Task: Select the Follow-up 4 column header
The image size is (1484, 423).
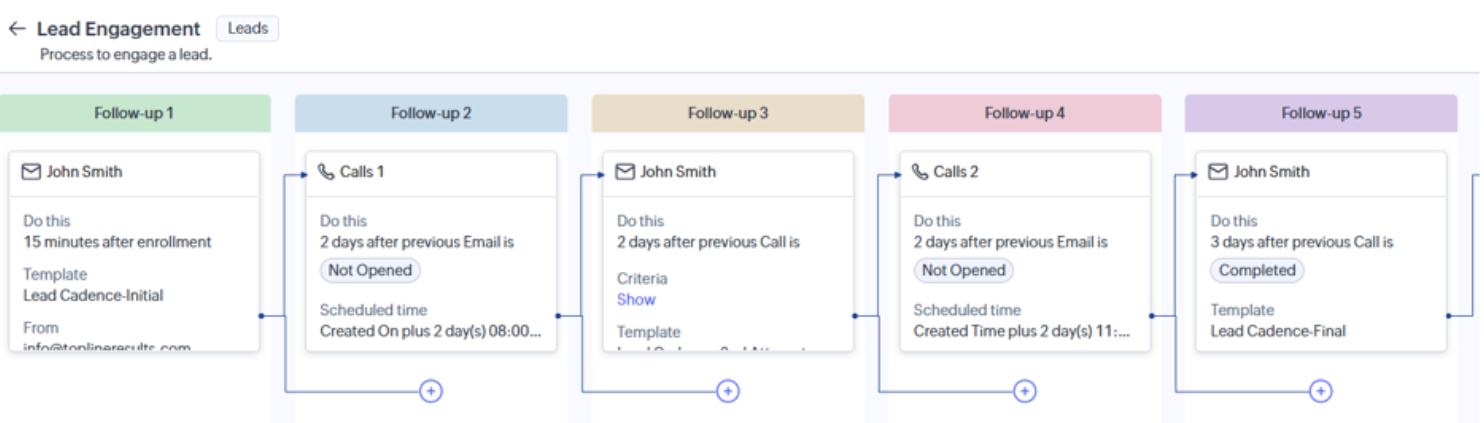Action: [1025, 113]
